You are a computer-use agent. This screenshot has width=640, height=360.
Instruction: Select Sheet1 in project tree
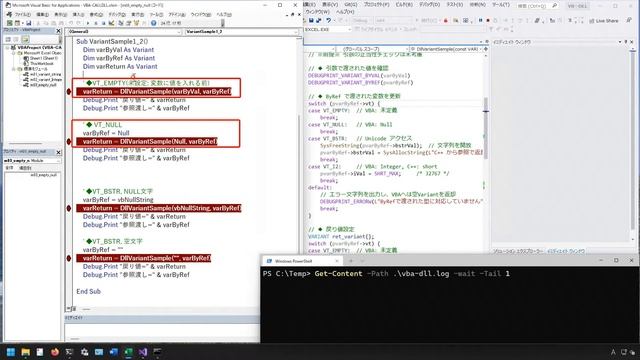(44, 58)
